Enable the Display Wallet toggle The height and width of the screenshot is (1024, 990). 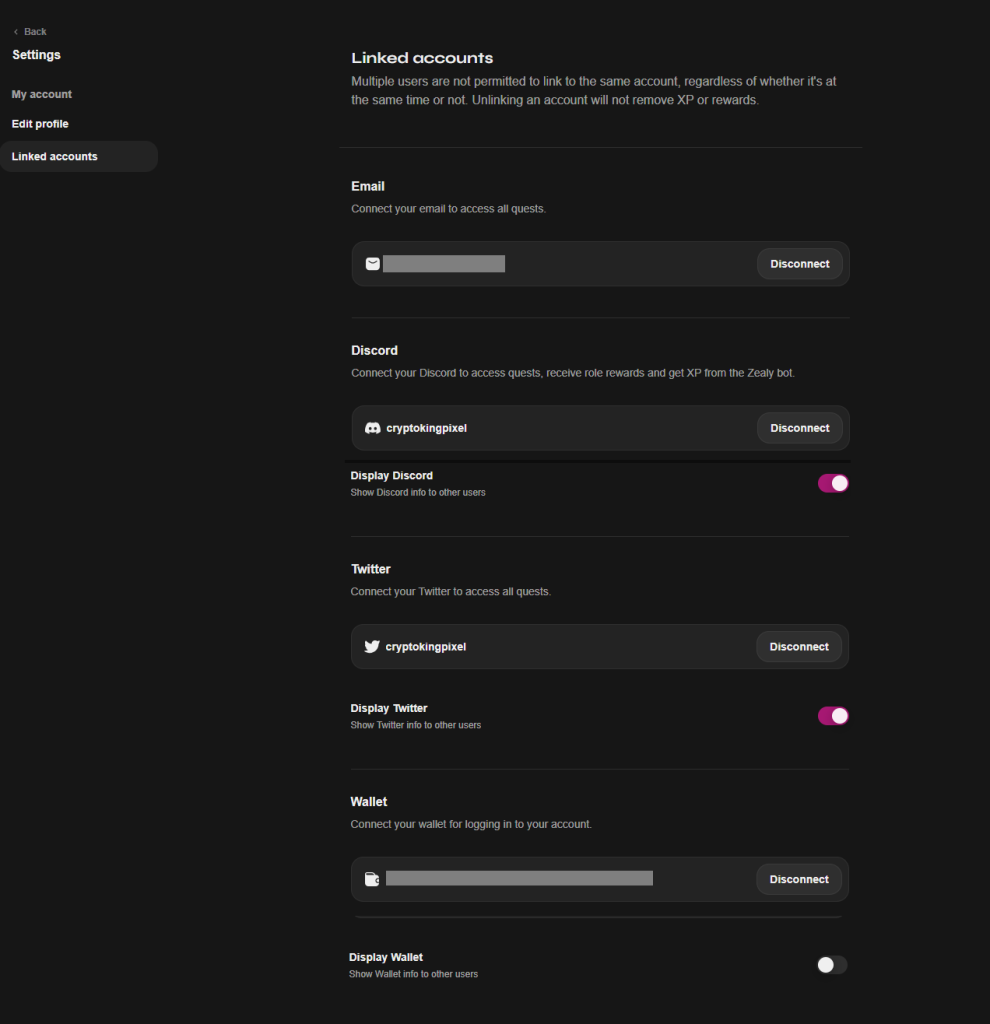(832, 965)
